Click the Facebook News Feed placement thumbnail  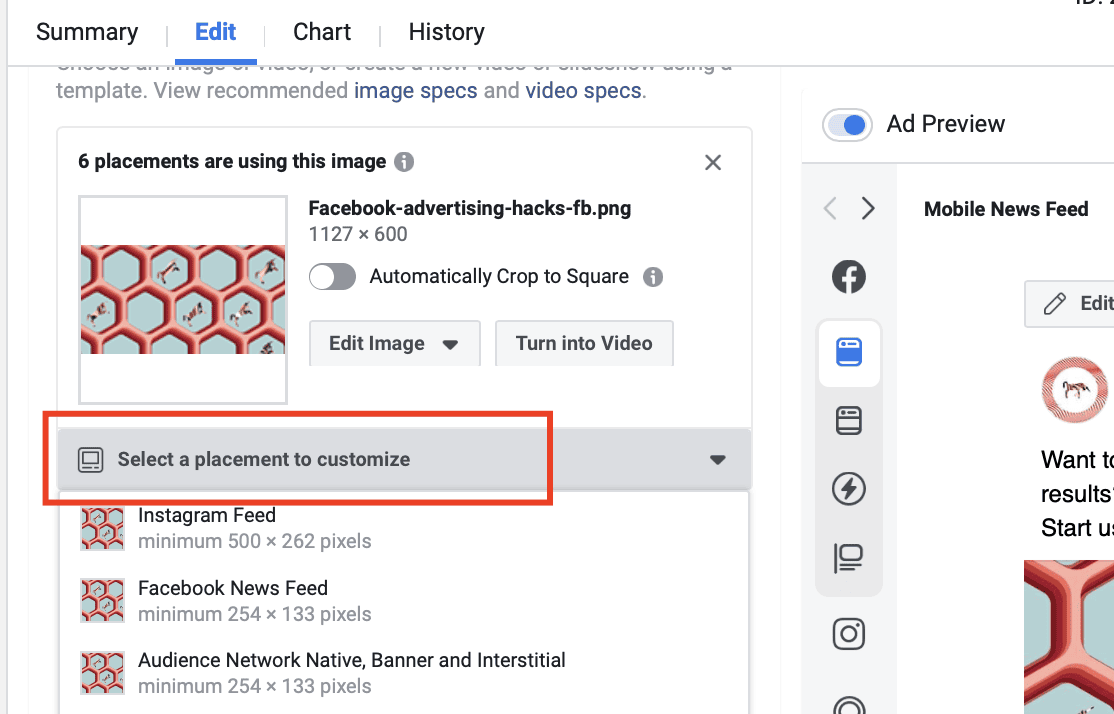[102, 600]
